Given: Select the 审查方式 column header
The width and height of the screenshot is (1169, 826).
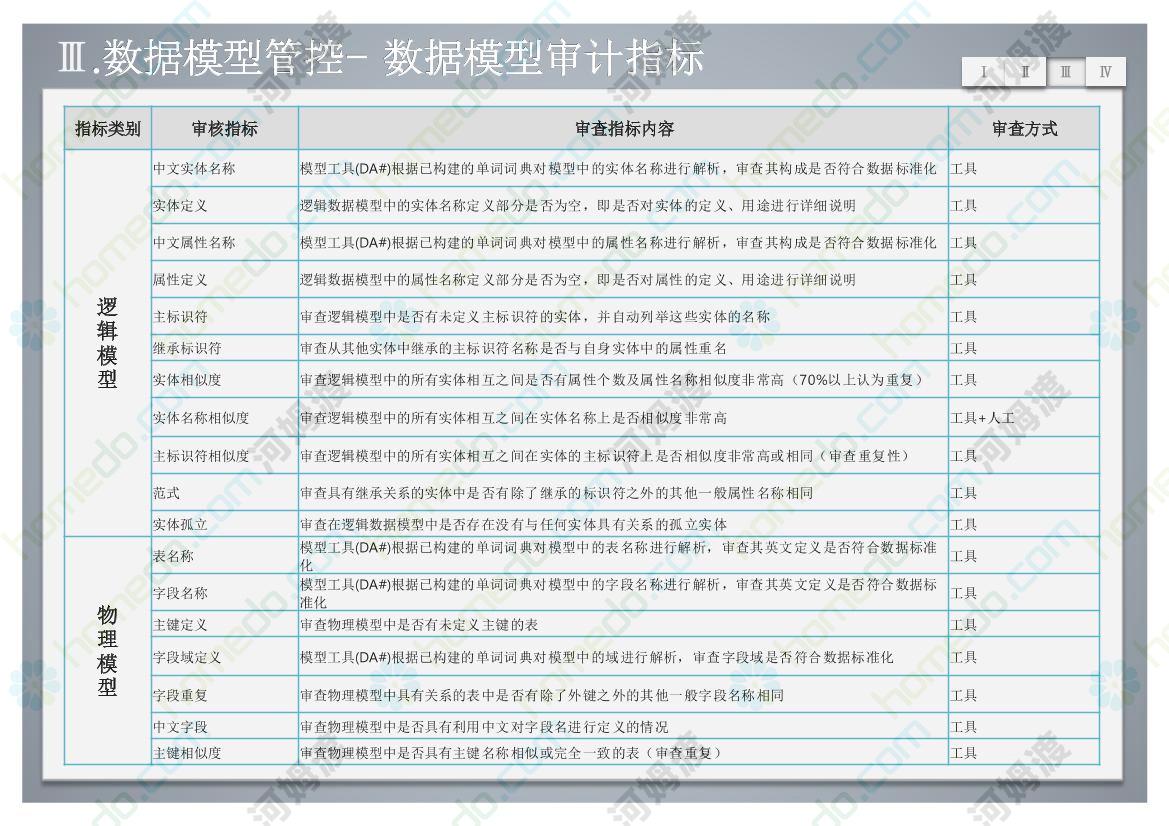Looking at the screenshot, I should (1024, 129).
